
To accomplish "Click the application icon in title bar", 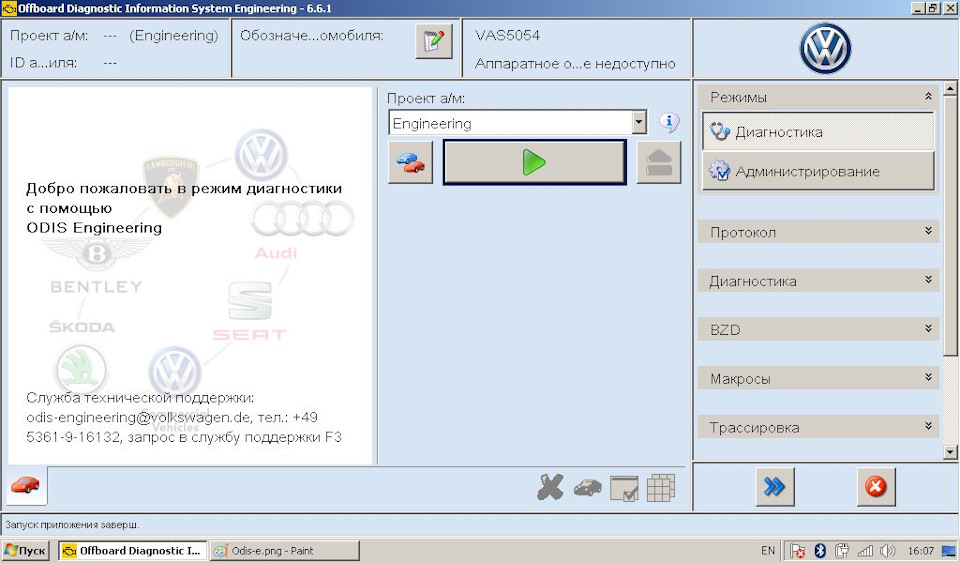I will (9, 9).
